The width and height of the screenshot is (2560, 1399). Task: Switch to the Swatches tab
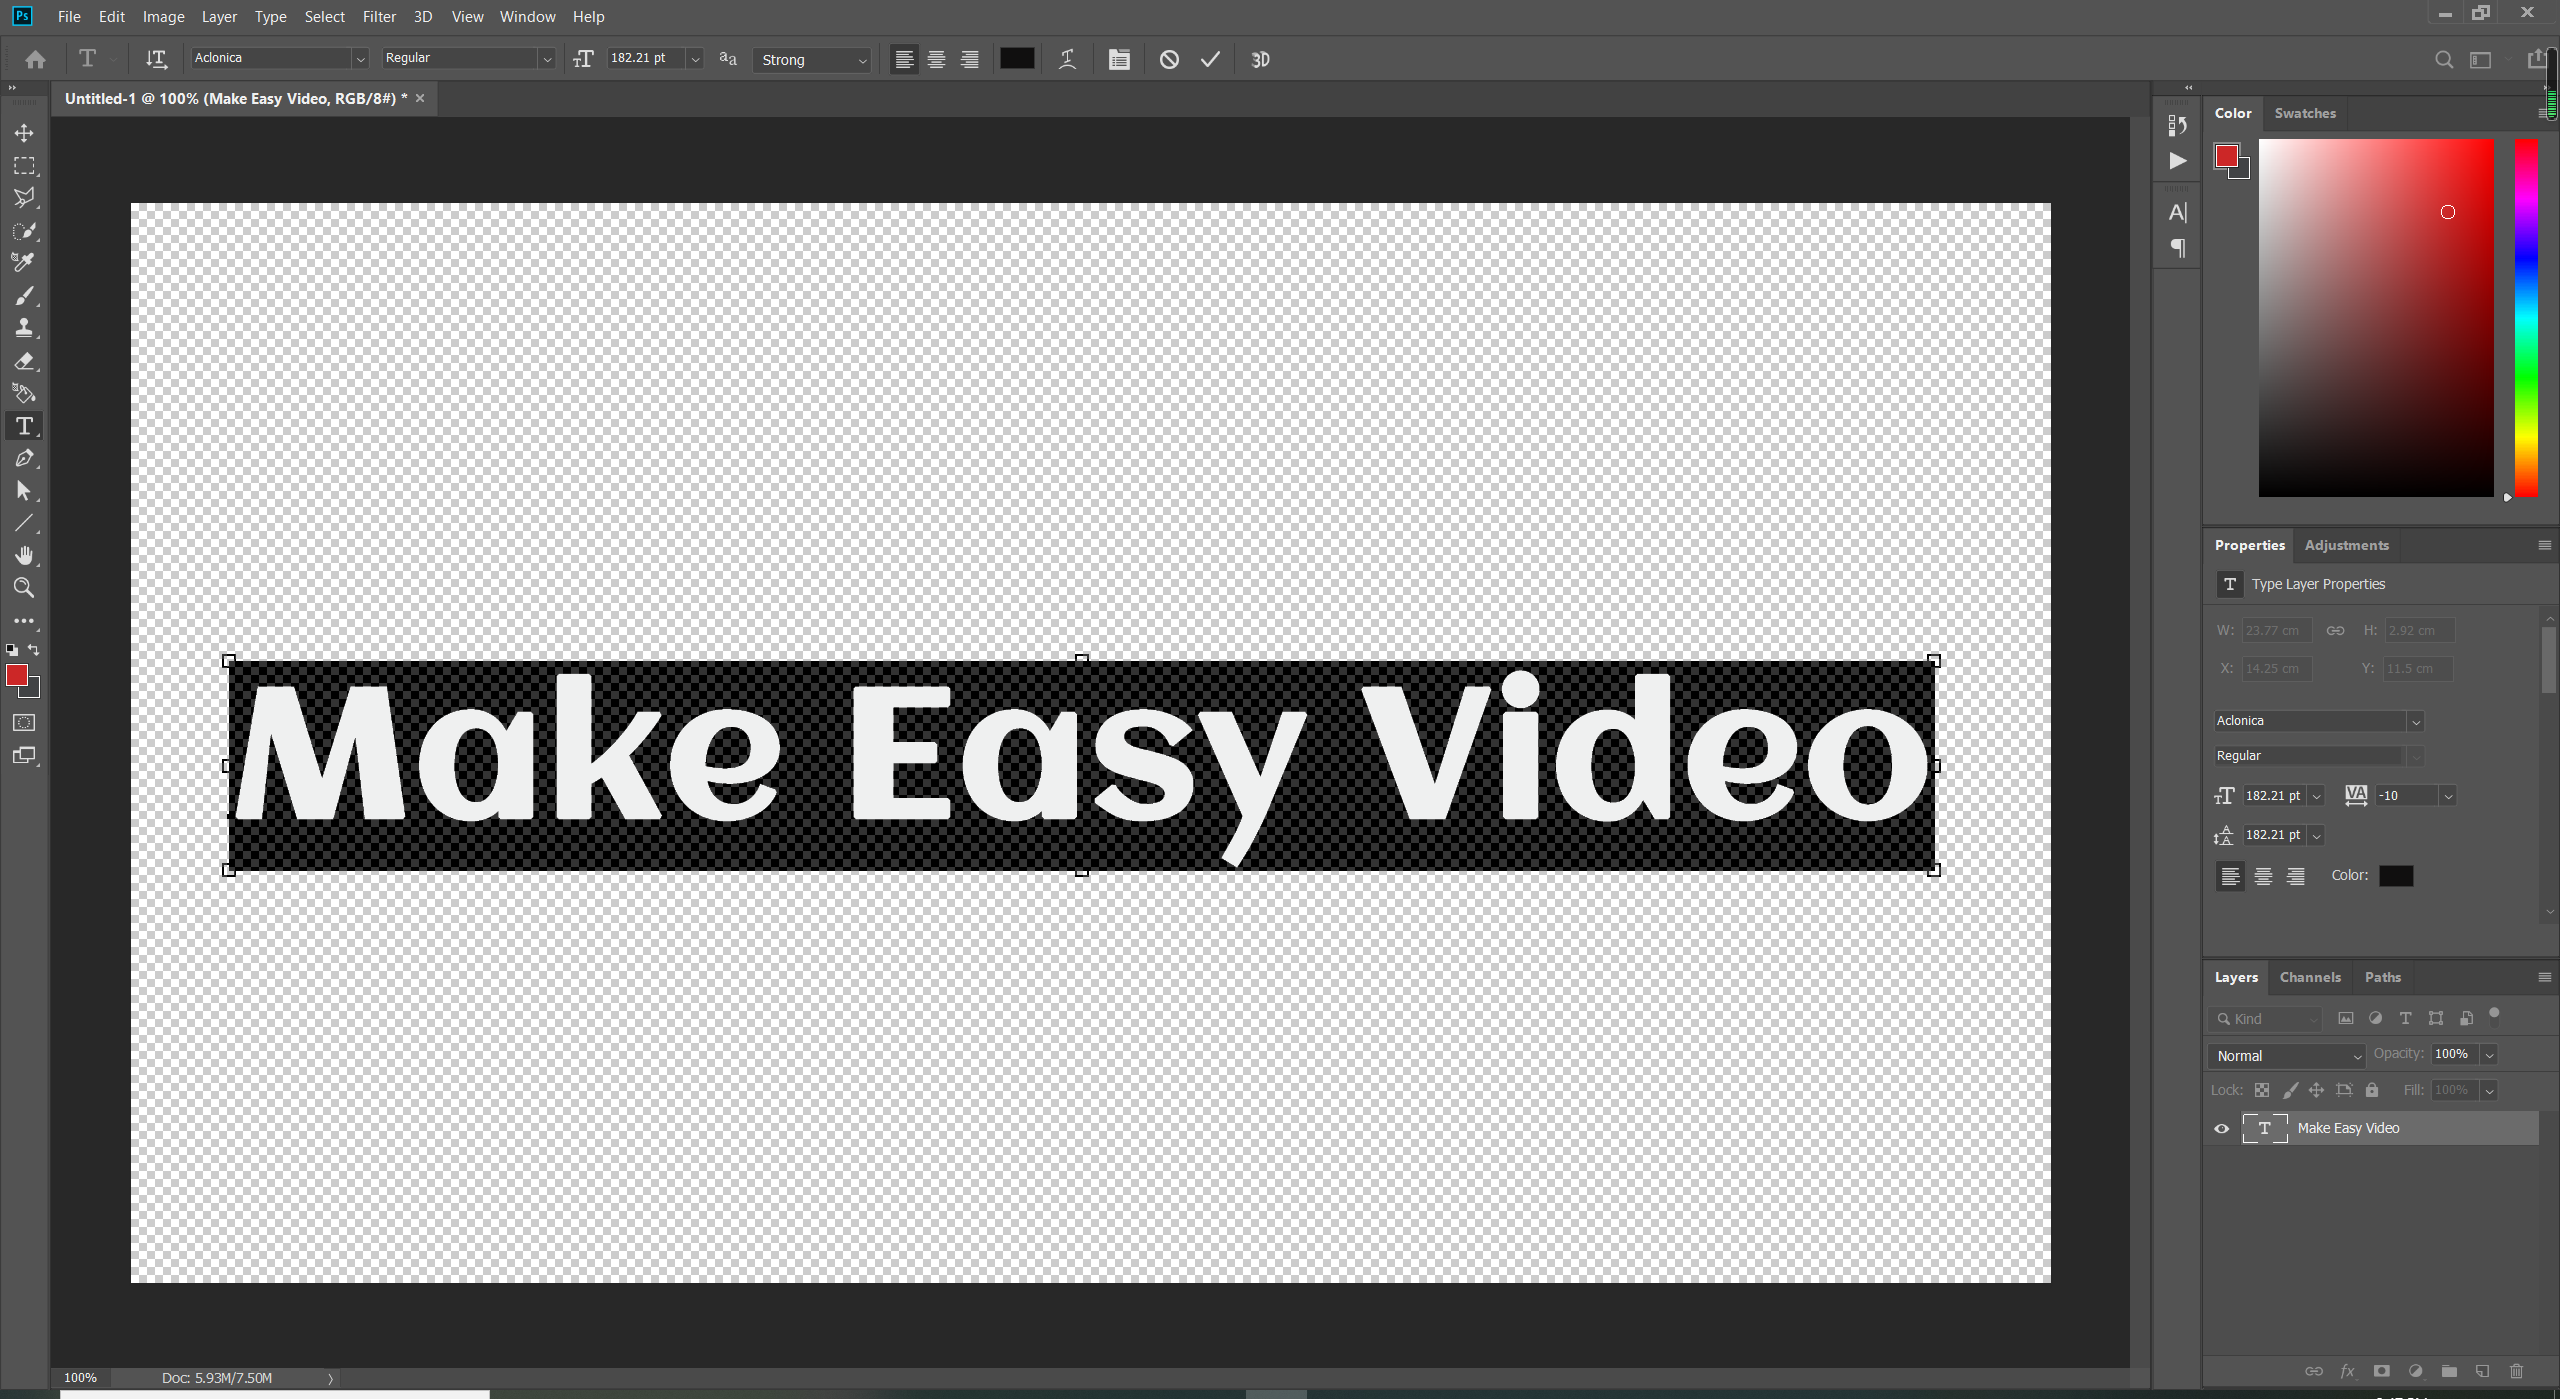(2305, 112)
